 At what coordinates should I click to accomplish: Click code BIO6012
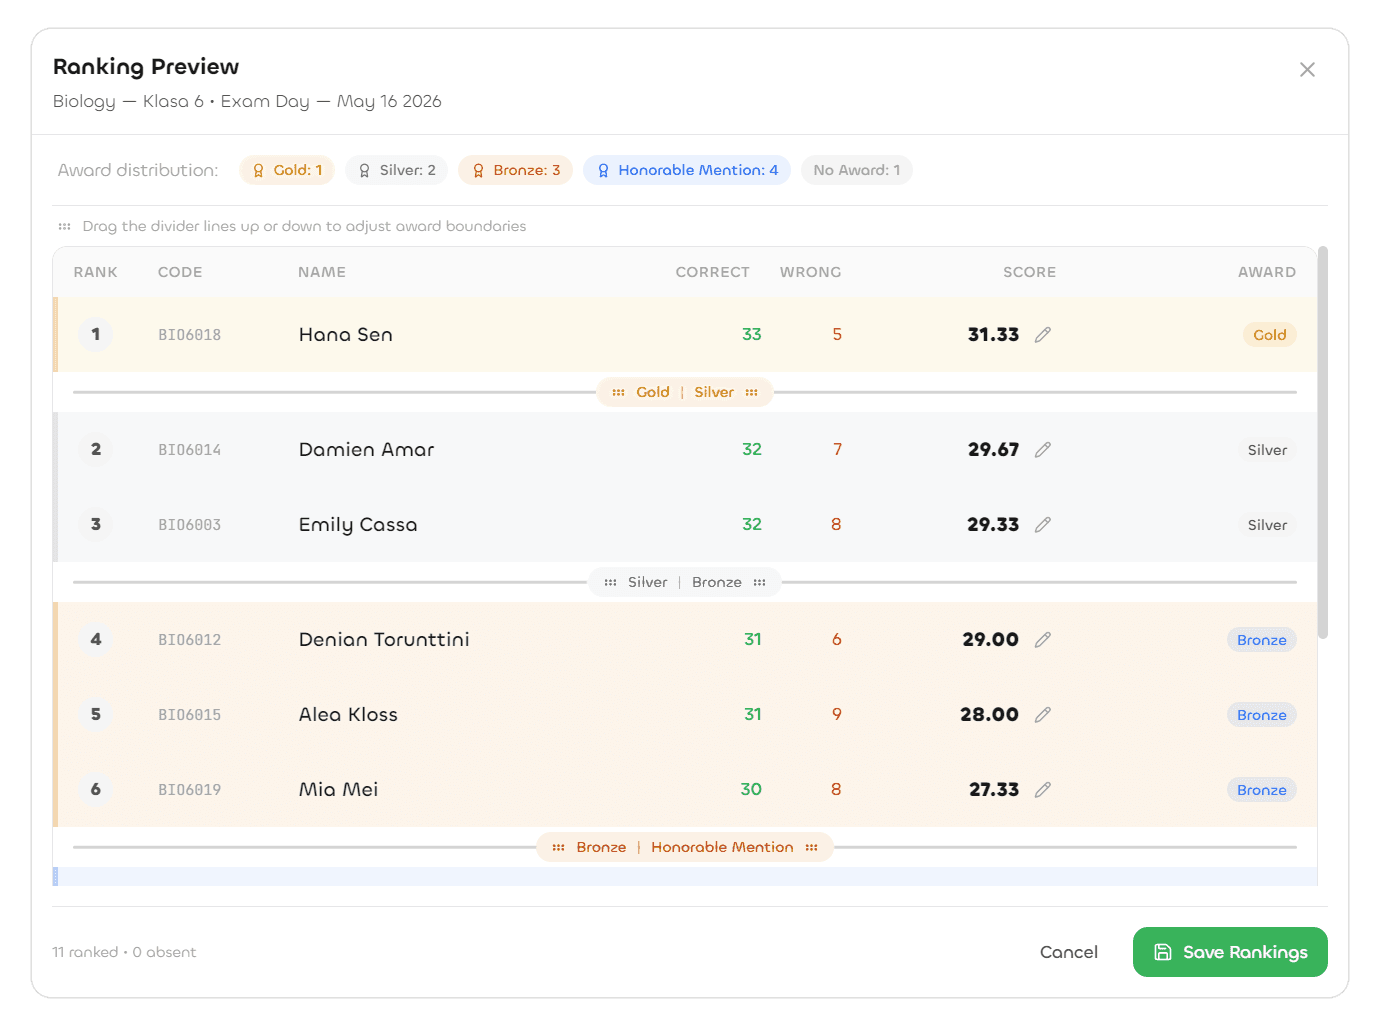pos(190,640)
